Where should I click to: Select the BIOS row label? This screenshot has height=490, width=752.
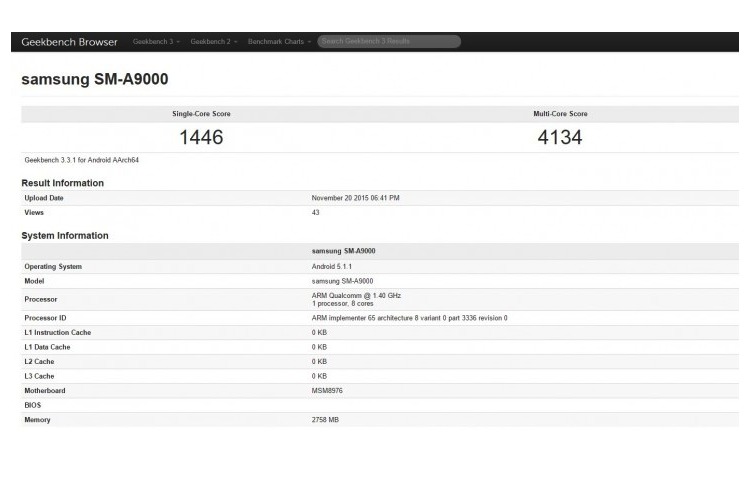pos(33,405)
